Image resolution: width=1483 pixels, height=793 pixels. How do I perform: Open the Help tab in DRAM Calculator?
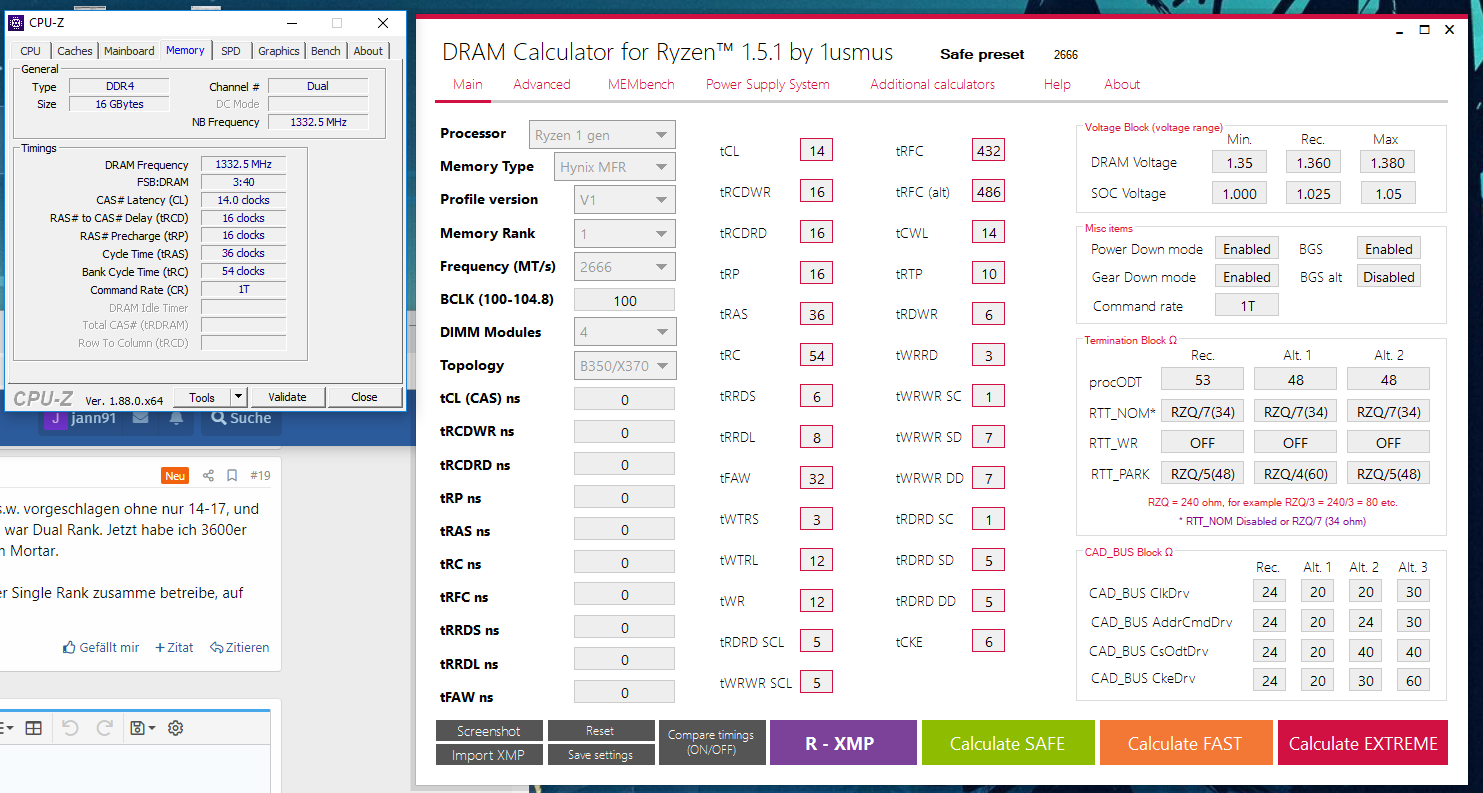click(1057, 84)
